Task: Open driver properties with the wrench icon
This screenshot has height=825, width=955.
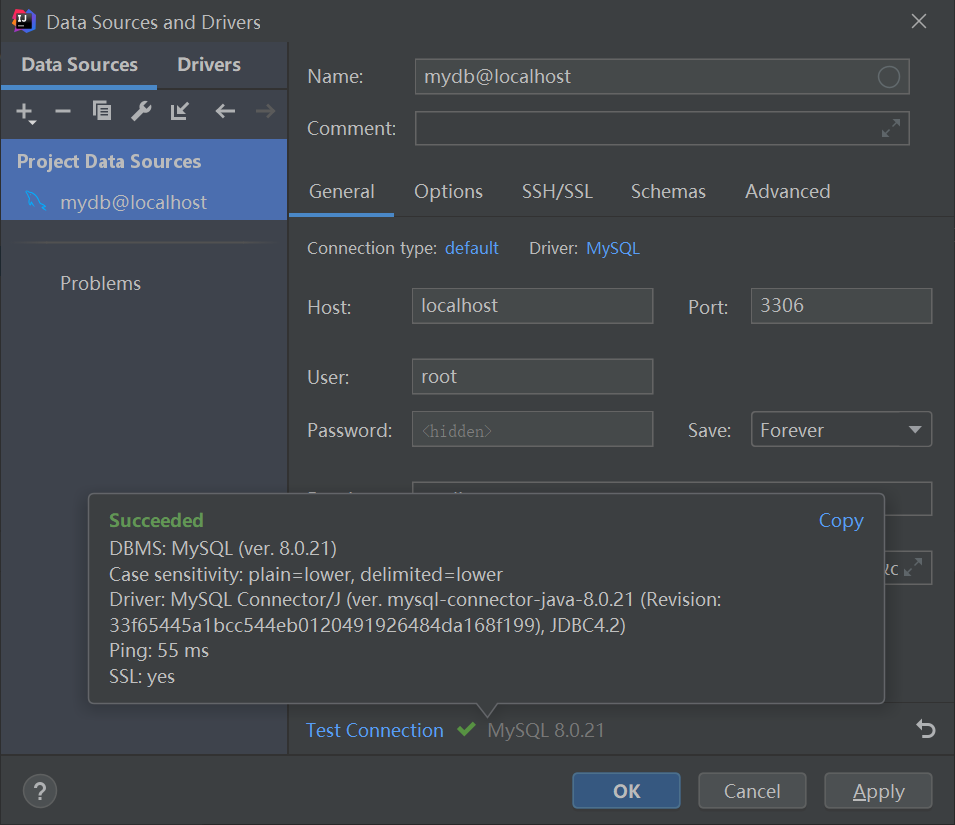Action: click(x=140, y=112)
